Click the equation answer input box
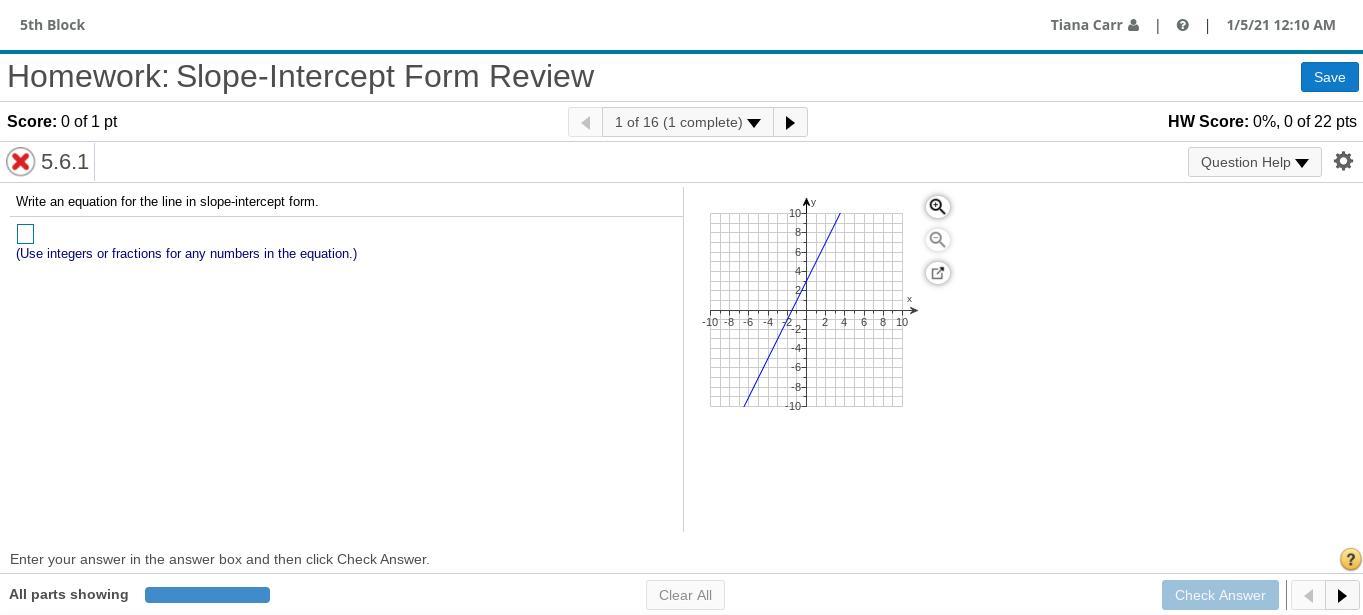Viewport: 1363px width, 615px height. [x=26, y=234]
